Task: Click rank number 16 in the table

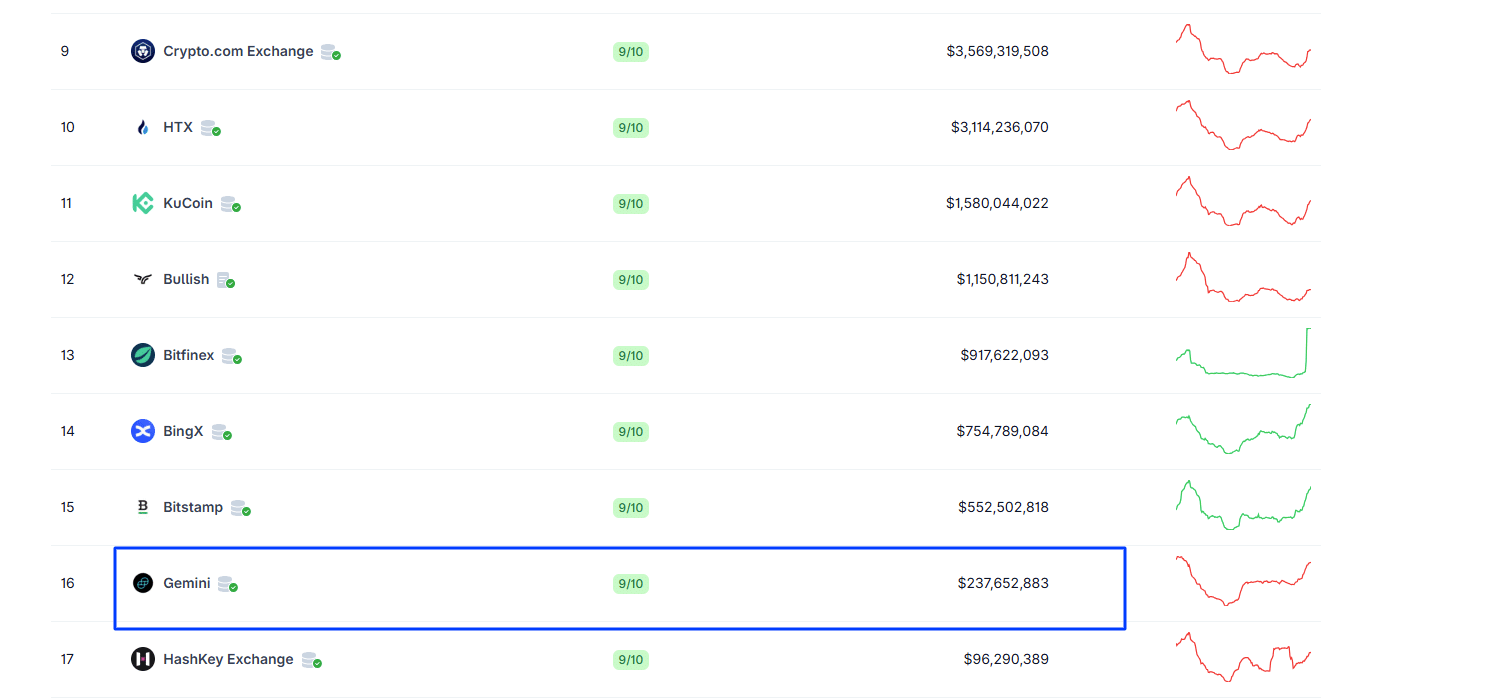Action: point(67,583)
